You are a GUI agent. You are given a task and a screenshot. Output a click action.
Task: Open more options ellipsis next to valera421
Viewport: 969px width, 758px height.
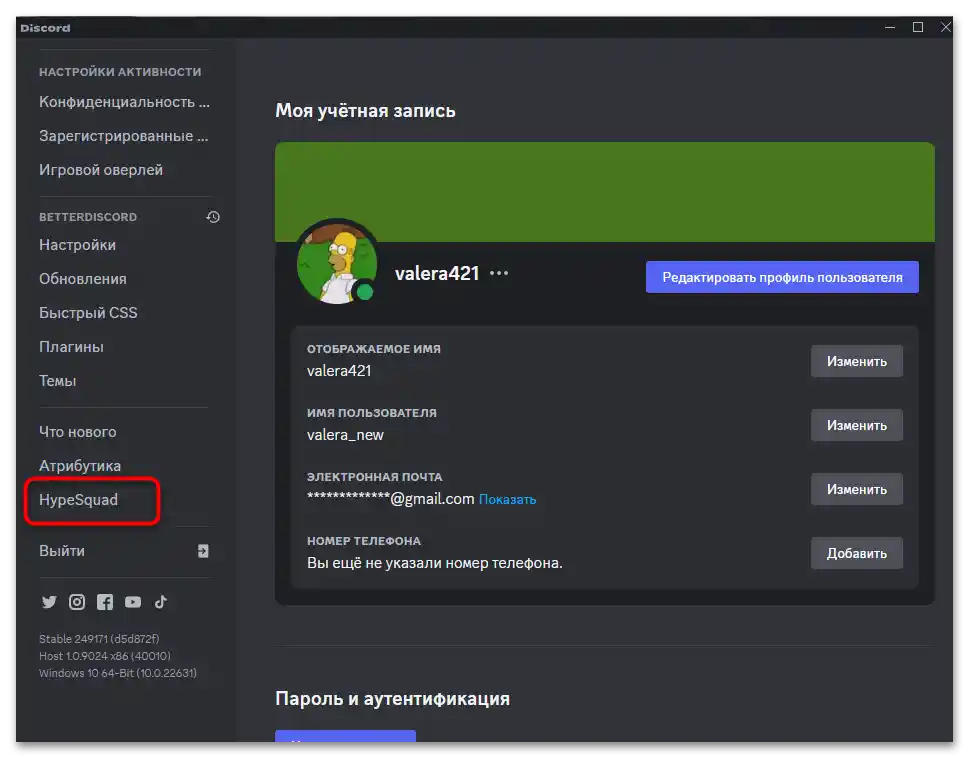tap(497, 272)
